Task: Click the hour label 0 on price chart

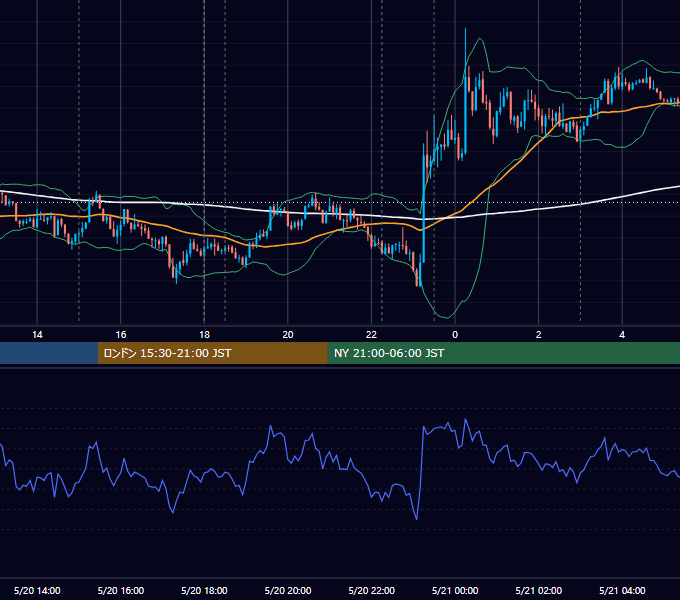Action: [x=455, y=335]
